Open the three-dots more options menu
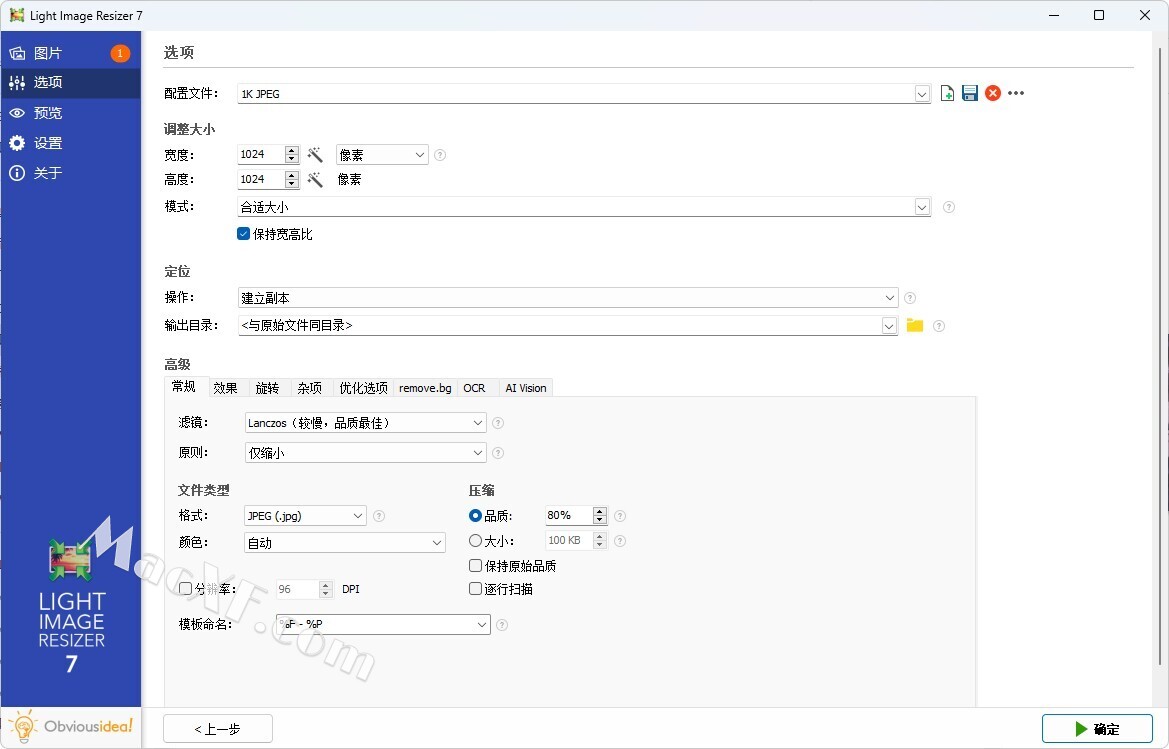 tap(1016, 93)
